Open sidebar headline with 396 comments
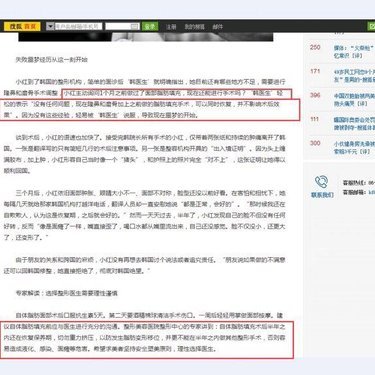Screen dimensions: 375x375 pos(354,100)
